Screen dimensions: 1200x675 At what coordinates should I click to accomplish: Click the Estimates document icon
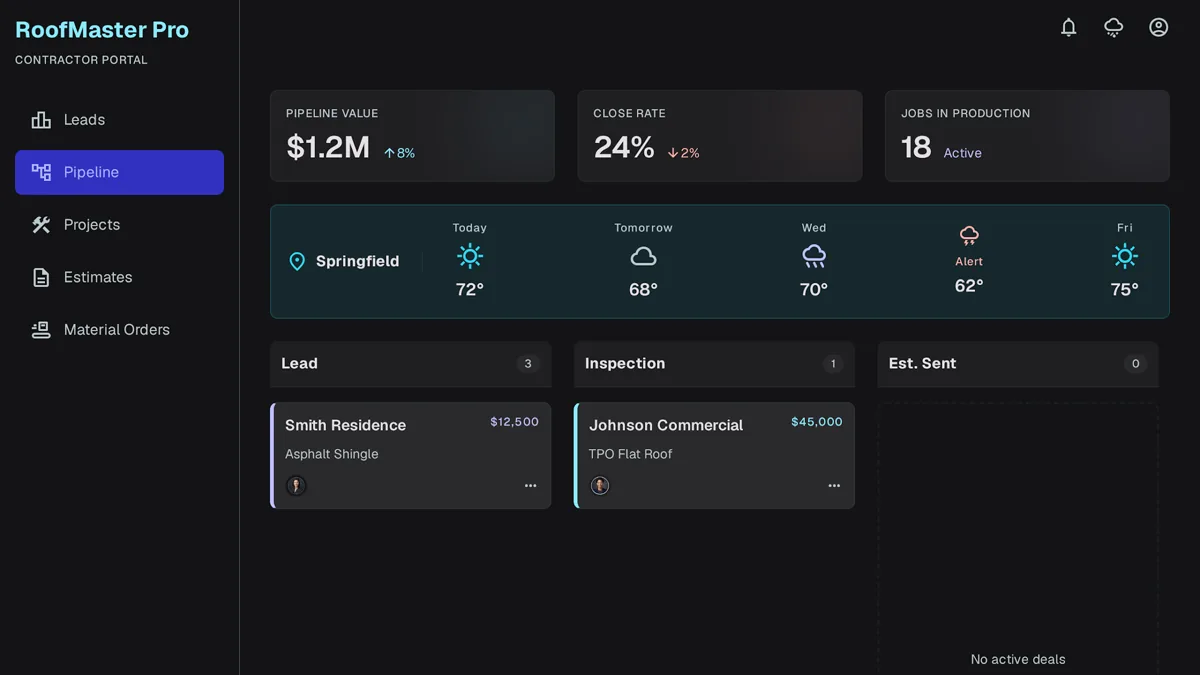click(x=41, y=277)
